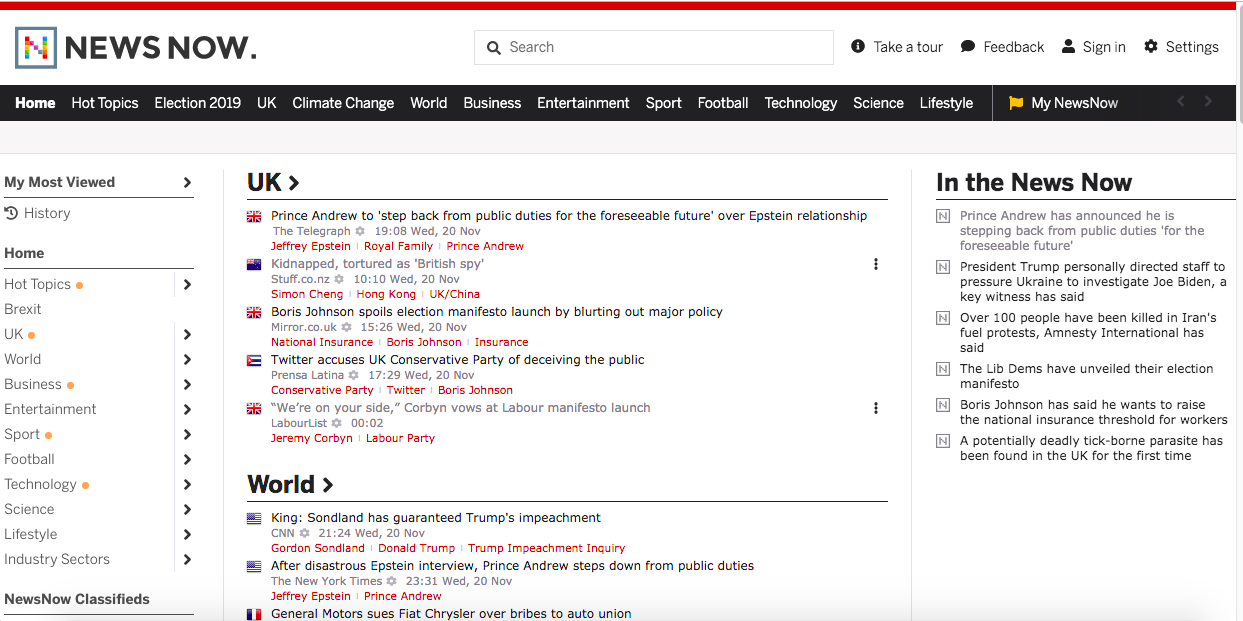
Task: Open Science in the sidebar
Action: pyautogui.click(x=29, y=509)
